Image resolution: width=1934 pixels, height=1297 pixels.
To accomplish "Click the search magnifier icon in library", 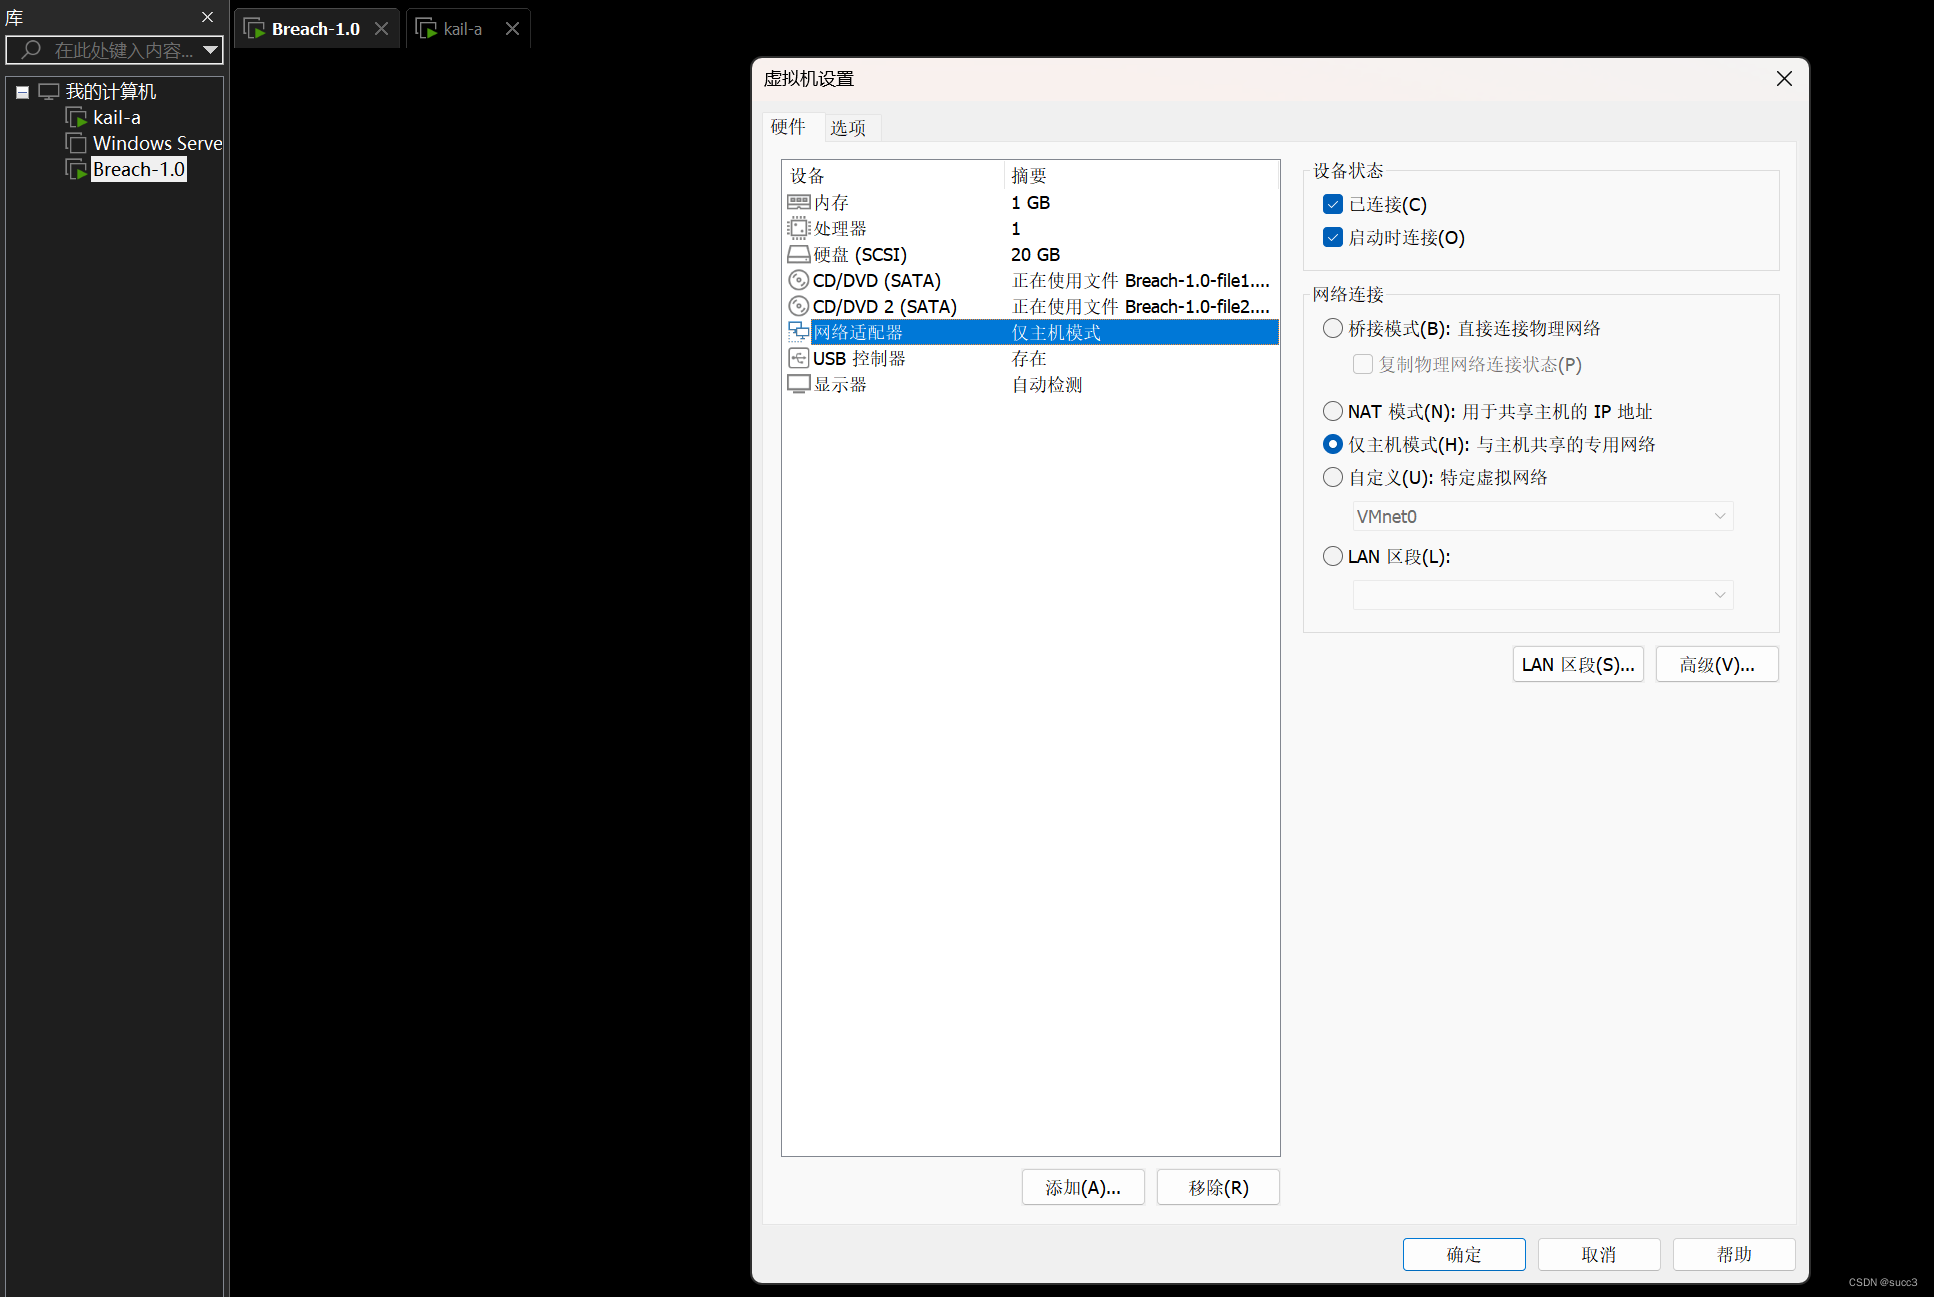I will [x=32, y=49].
